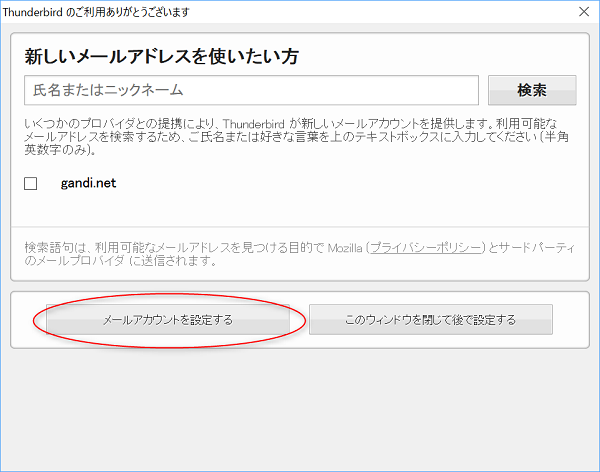Click the メールアカウントを設定する button

coord(168,319)
